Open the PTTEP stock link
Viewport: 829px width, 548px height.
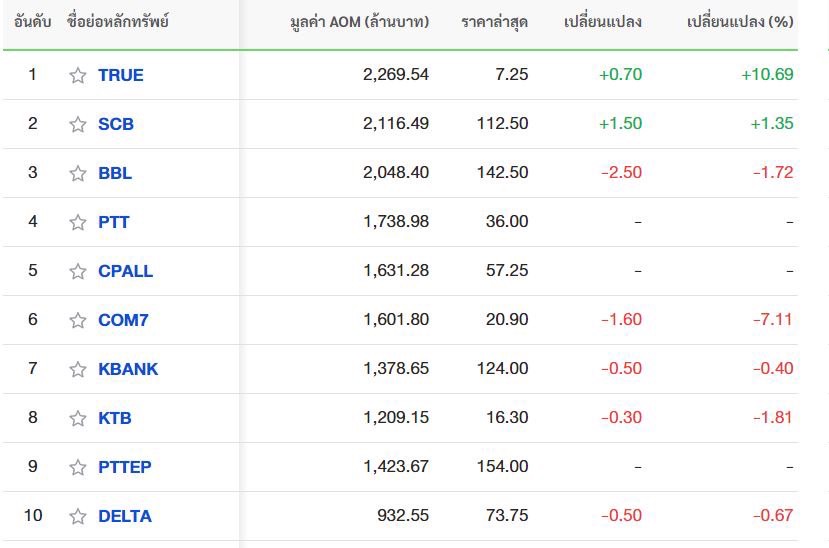point(125,467)
